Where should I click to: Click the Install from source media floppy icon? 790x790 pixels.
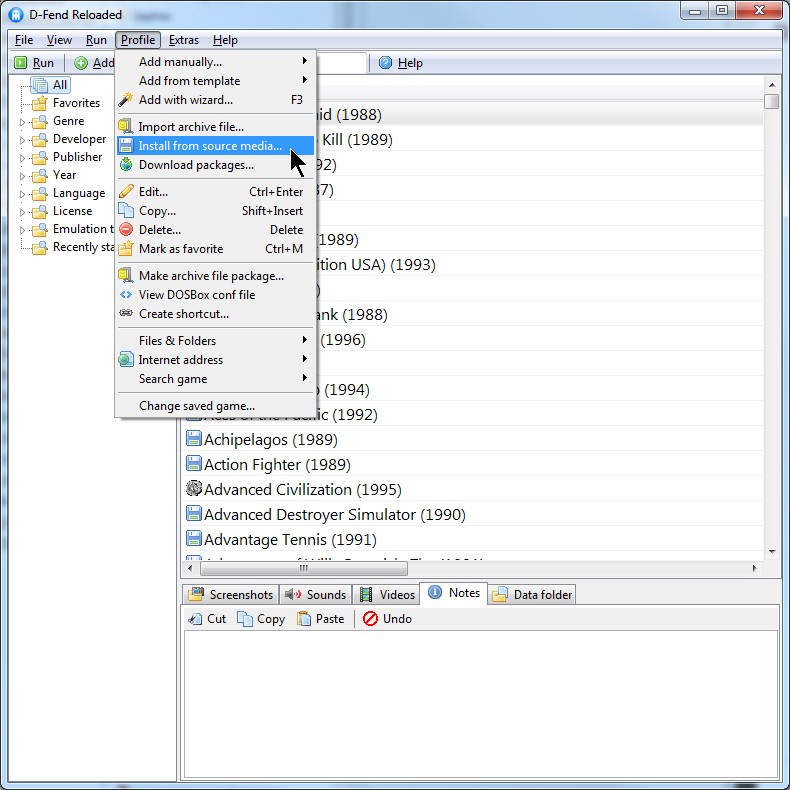click(126, 146)
